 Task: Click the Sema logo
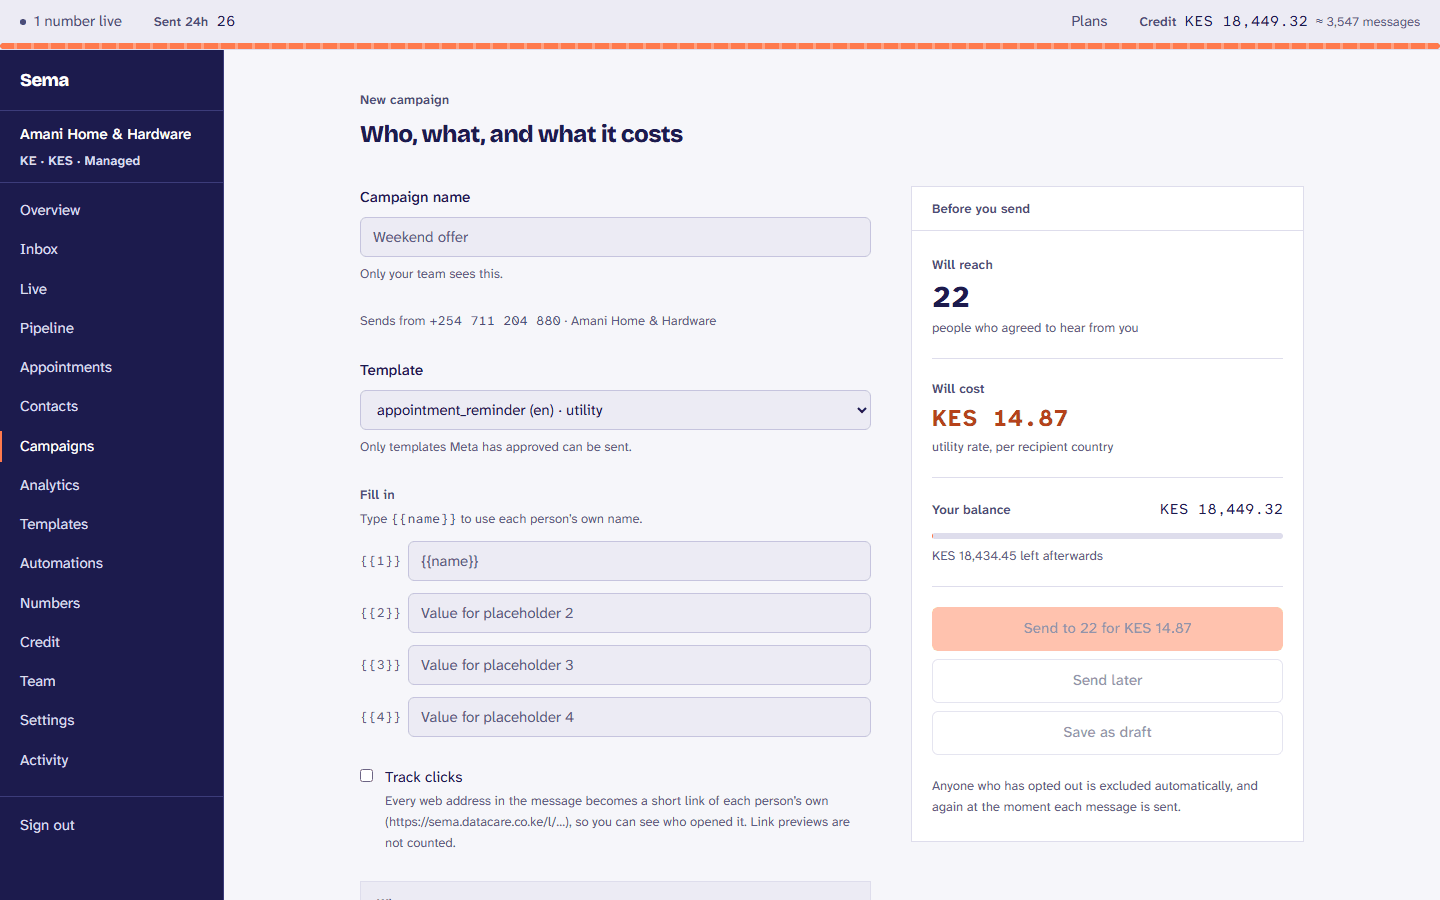(44, 80)
